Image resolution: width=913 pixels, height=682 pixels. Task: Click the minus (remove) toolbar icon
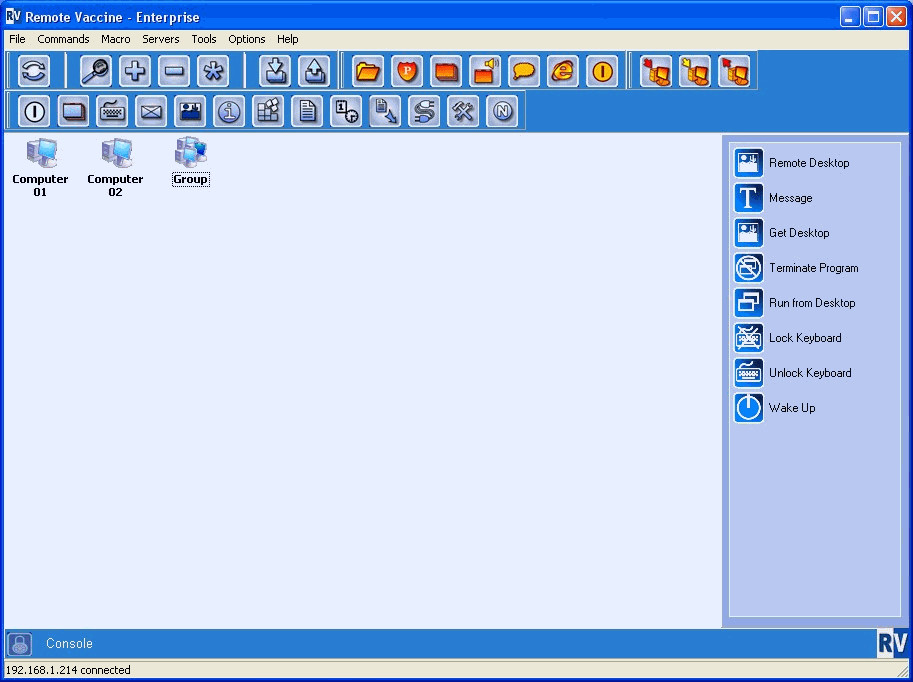[174, 71]
